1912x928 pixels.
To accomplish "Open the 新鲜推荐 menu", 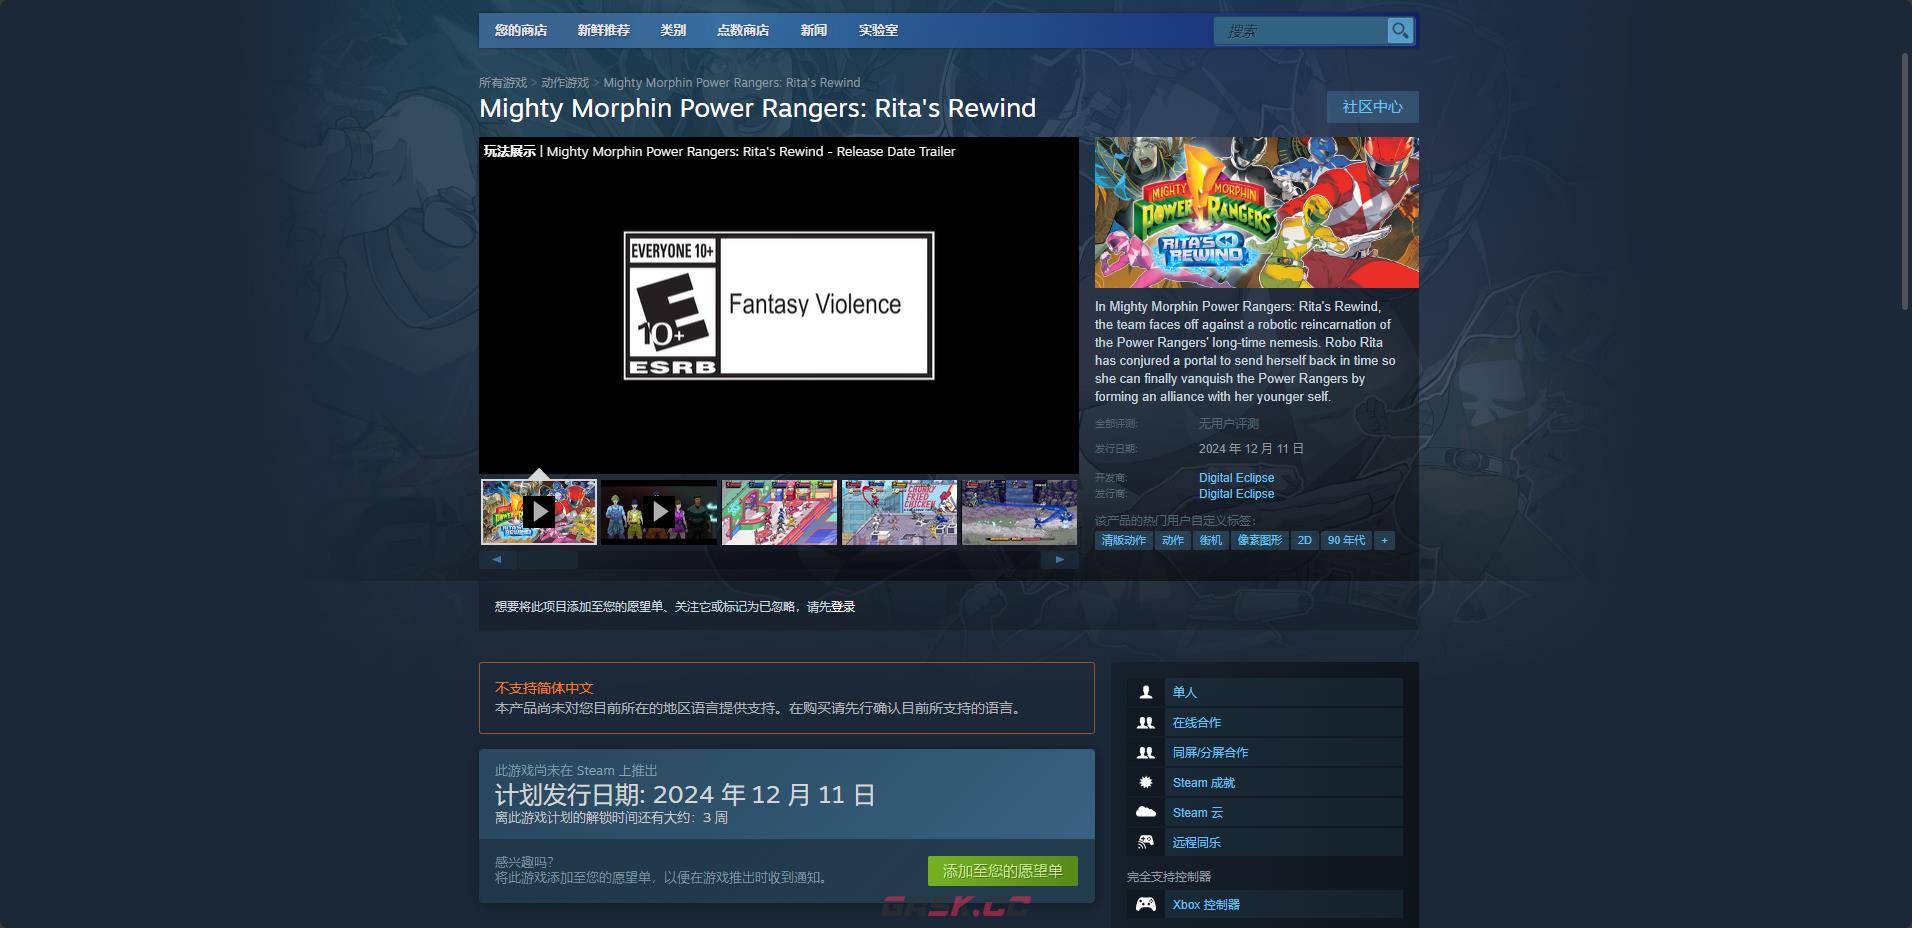I will tap(604, 30).
